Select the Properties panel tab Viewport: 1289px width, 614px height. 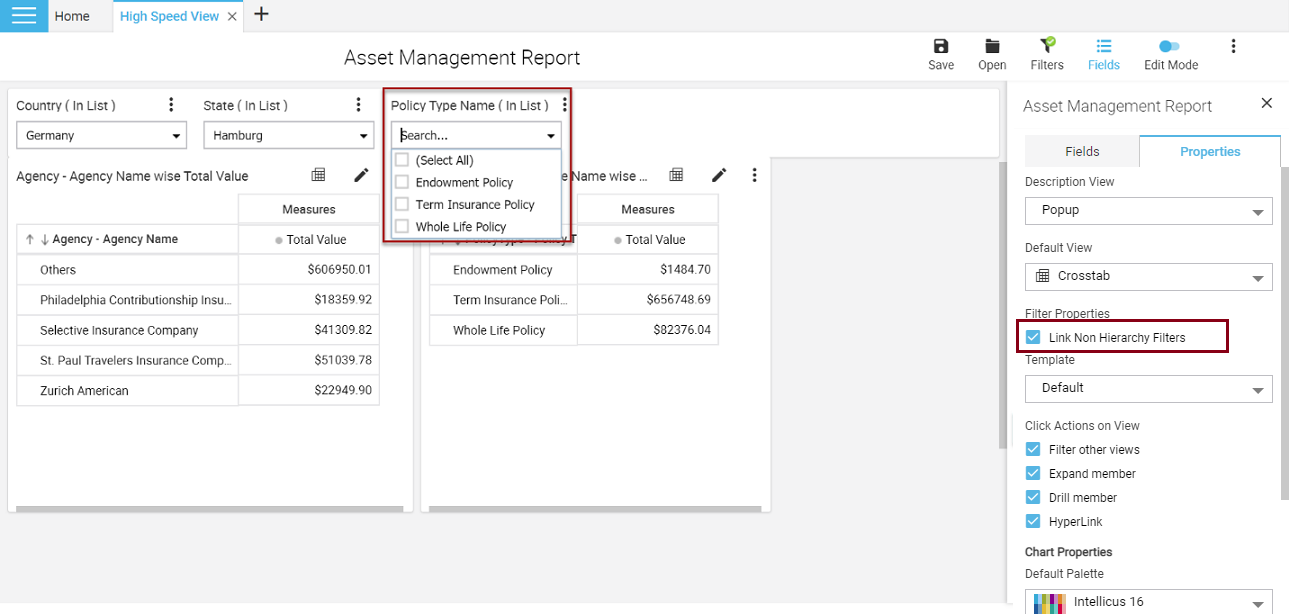[1210, 151]
